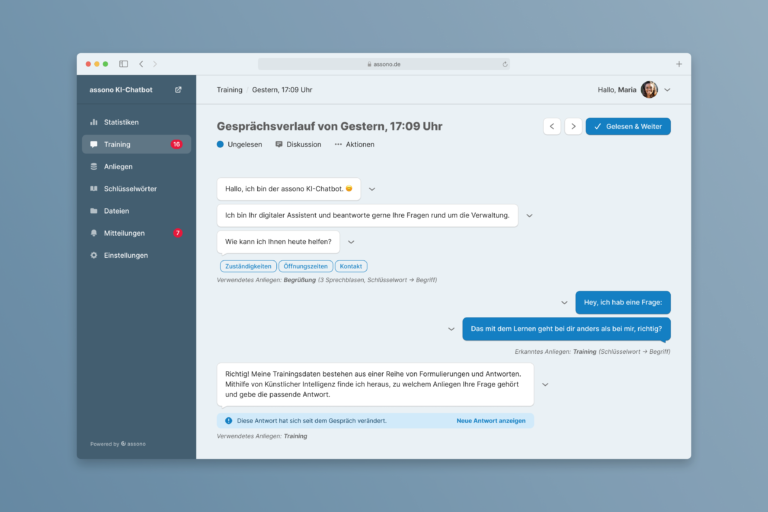Click the Diskussion label

point(304,144)
